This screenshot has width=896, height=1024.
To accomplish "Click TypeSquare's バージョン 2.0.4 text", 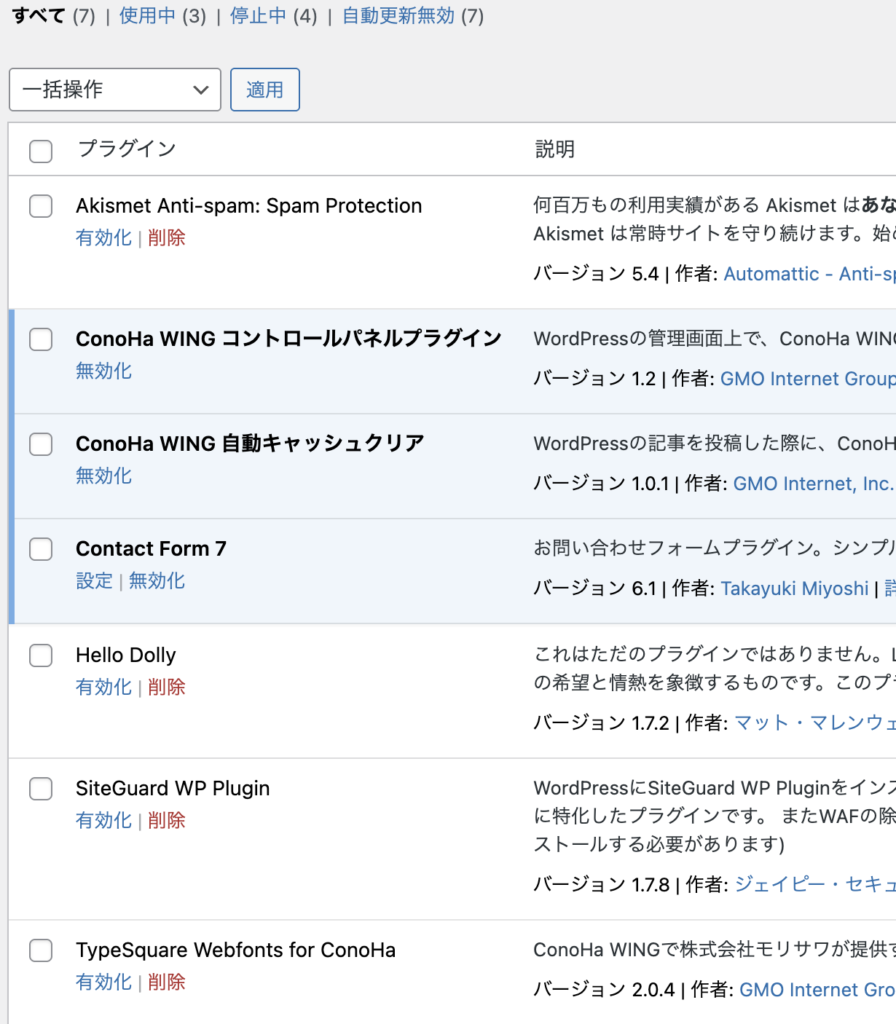I will (x=604, y=990).
